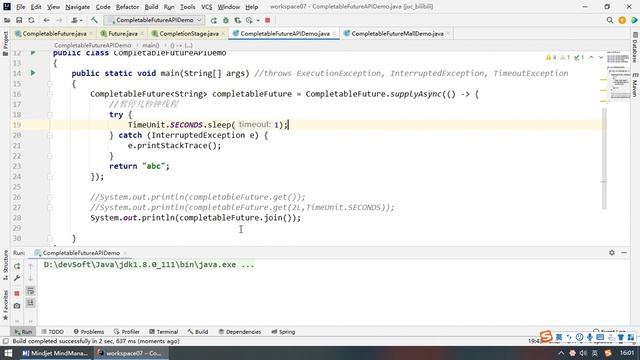Open the Dependencies tool window
Viewport: 640px width, 360px height.
click(240, 332)
